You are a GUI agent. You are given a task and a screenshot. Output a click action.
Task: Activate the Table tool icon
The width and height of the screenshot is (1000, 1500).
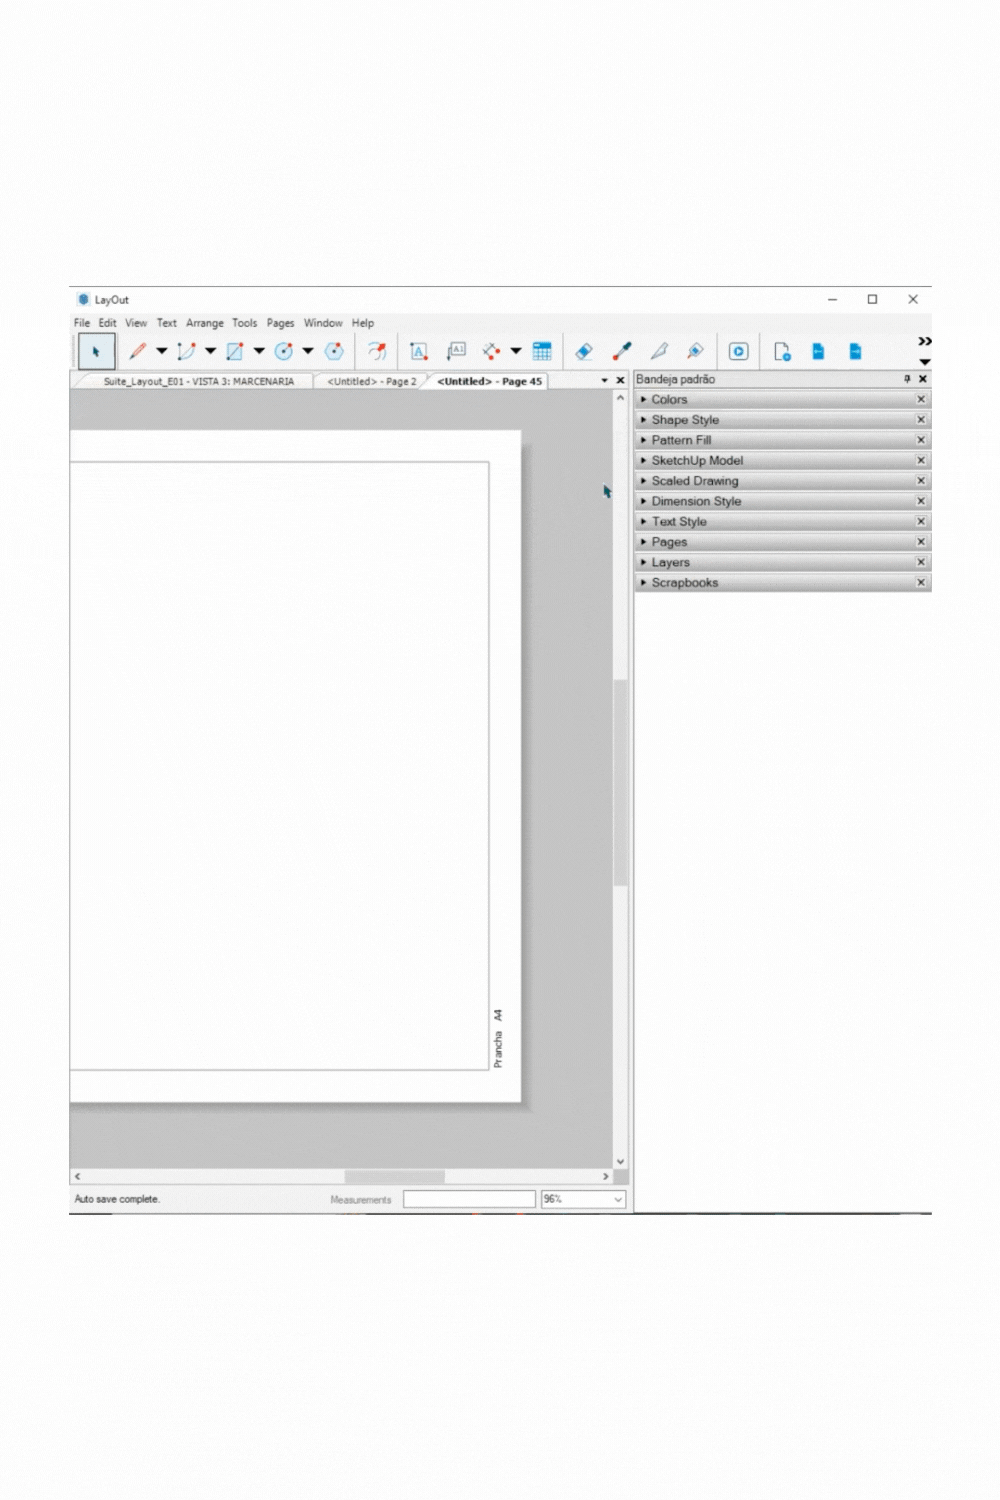coord(542,351)
